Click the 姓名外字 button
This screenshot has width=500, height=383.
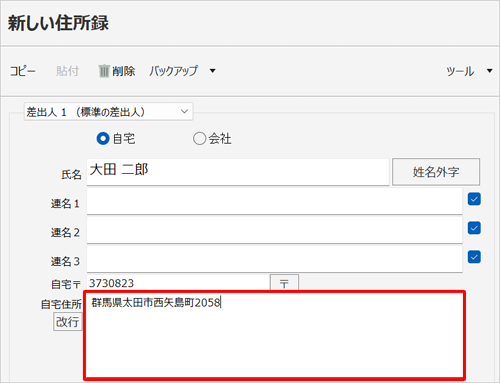[x=436, y=172]
